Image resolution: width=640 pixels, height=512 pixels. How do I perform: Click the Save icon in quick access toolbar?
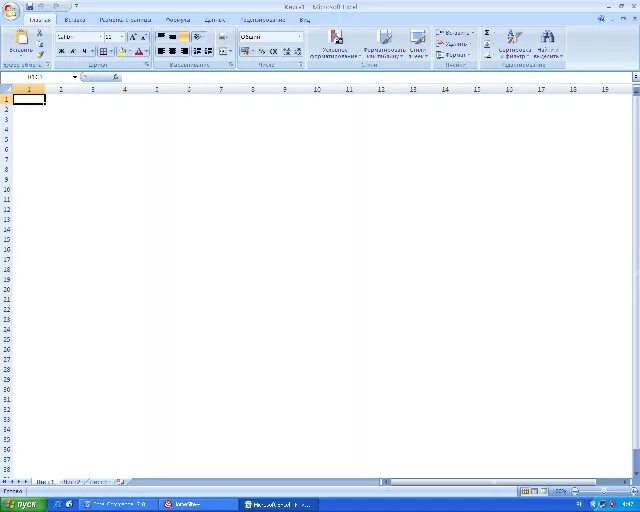coord(29,7)
